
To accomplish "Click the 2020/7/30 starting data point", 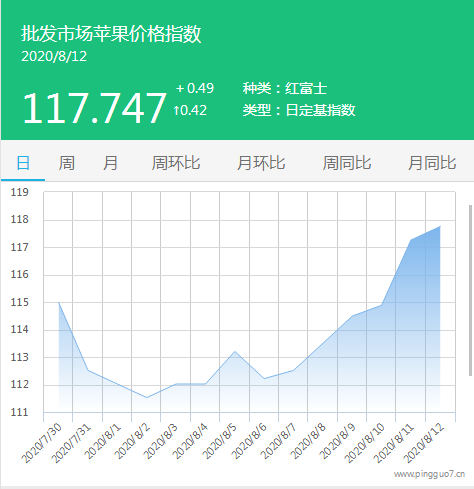I will point(59,302).
